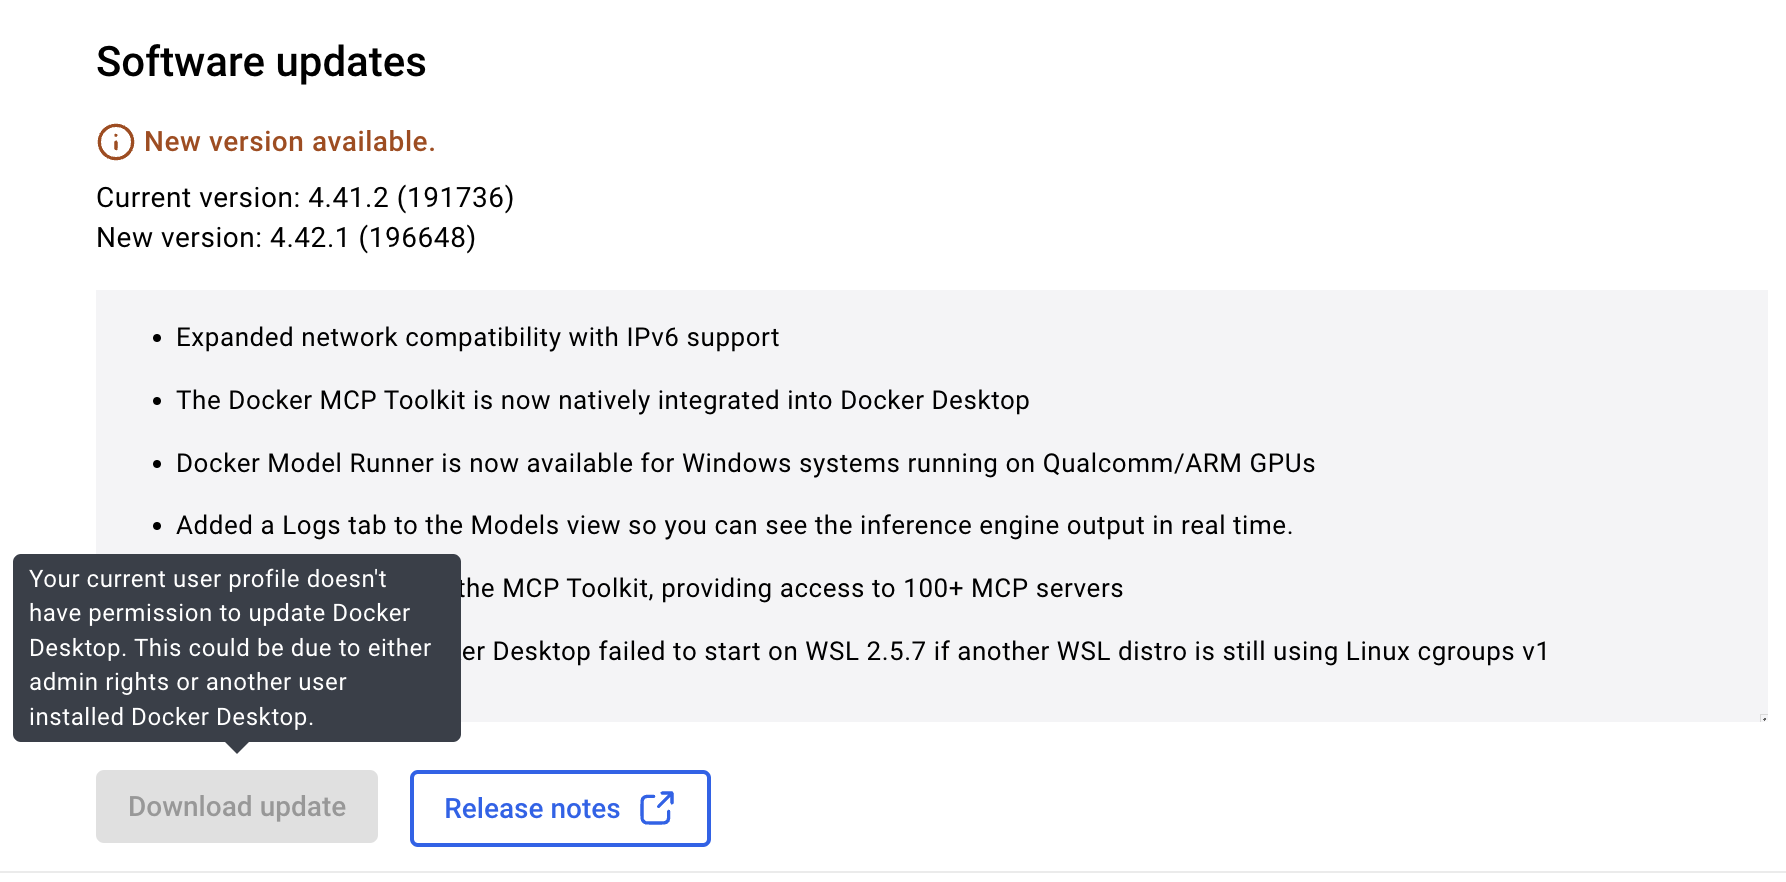Click the Docker Model Runner Qualcomm/ARM item
1786x882 pixels.
point(745,464)
